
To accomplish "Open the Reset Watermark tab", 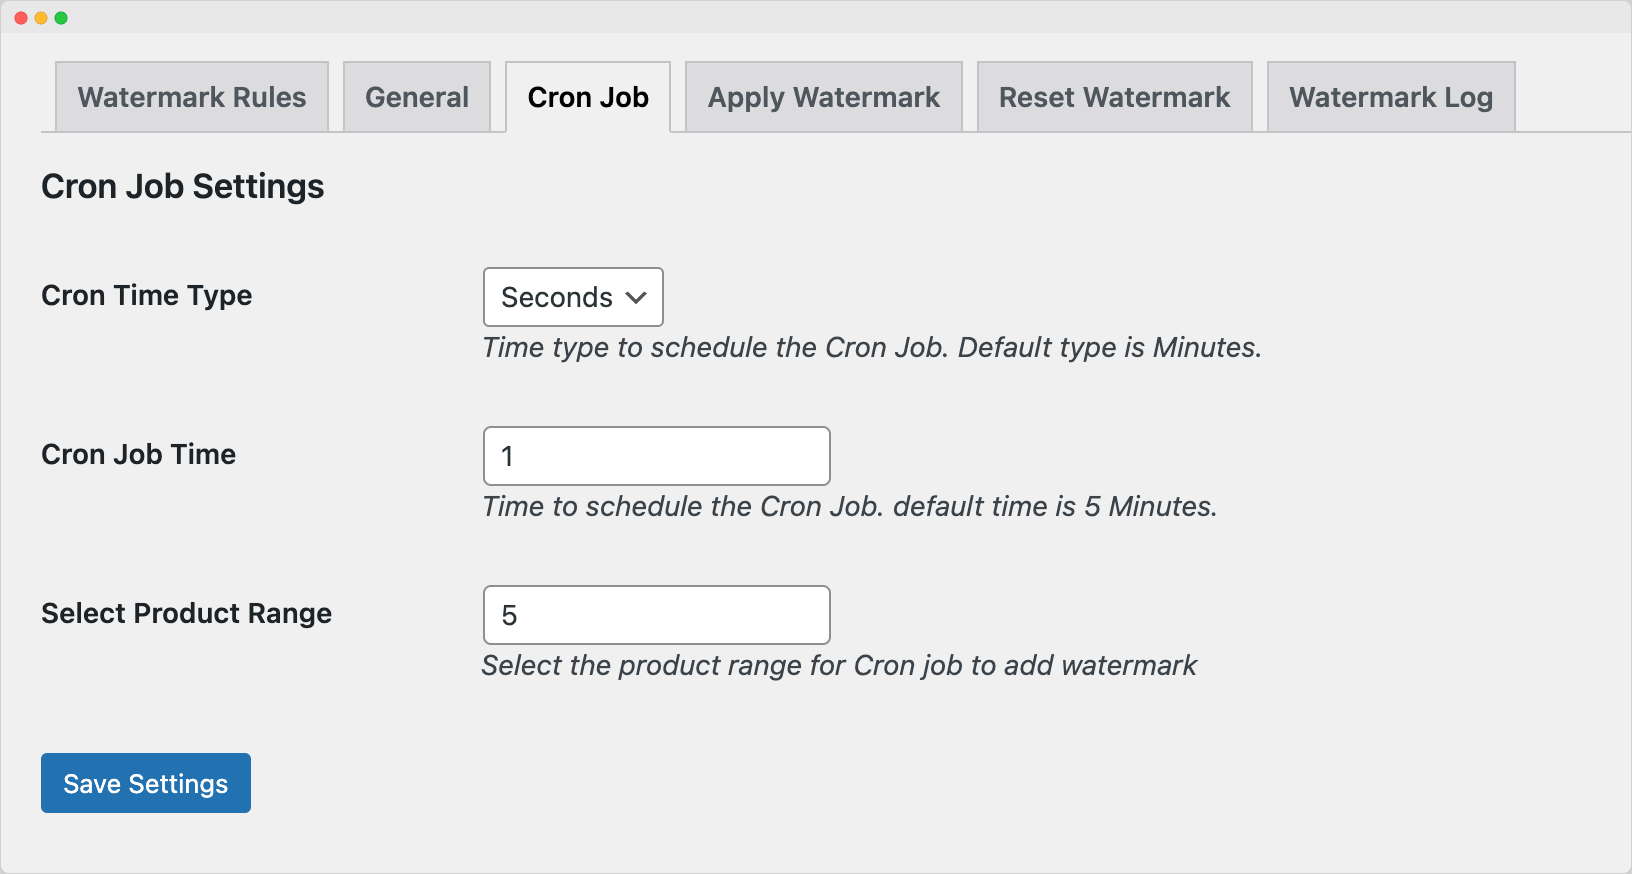I will (x=1115, y=97).
